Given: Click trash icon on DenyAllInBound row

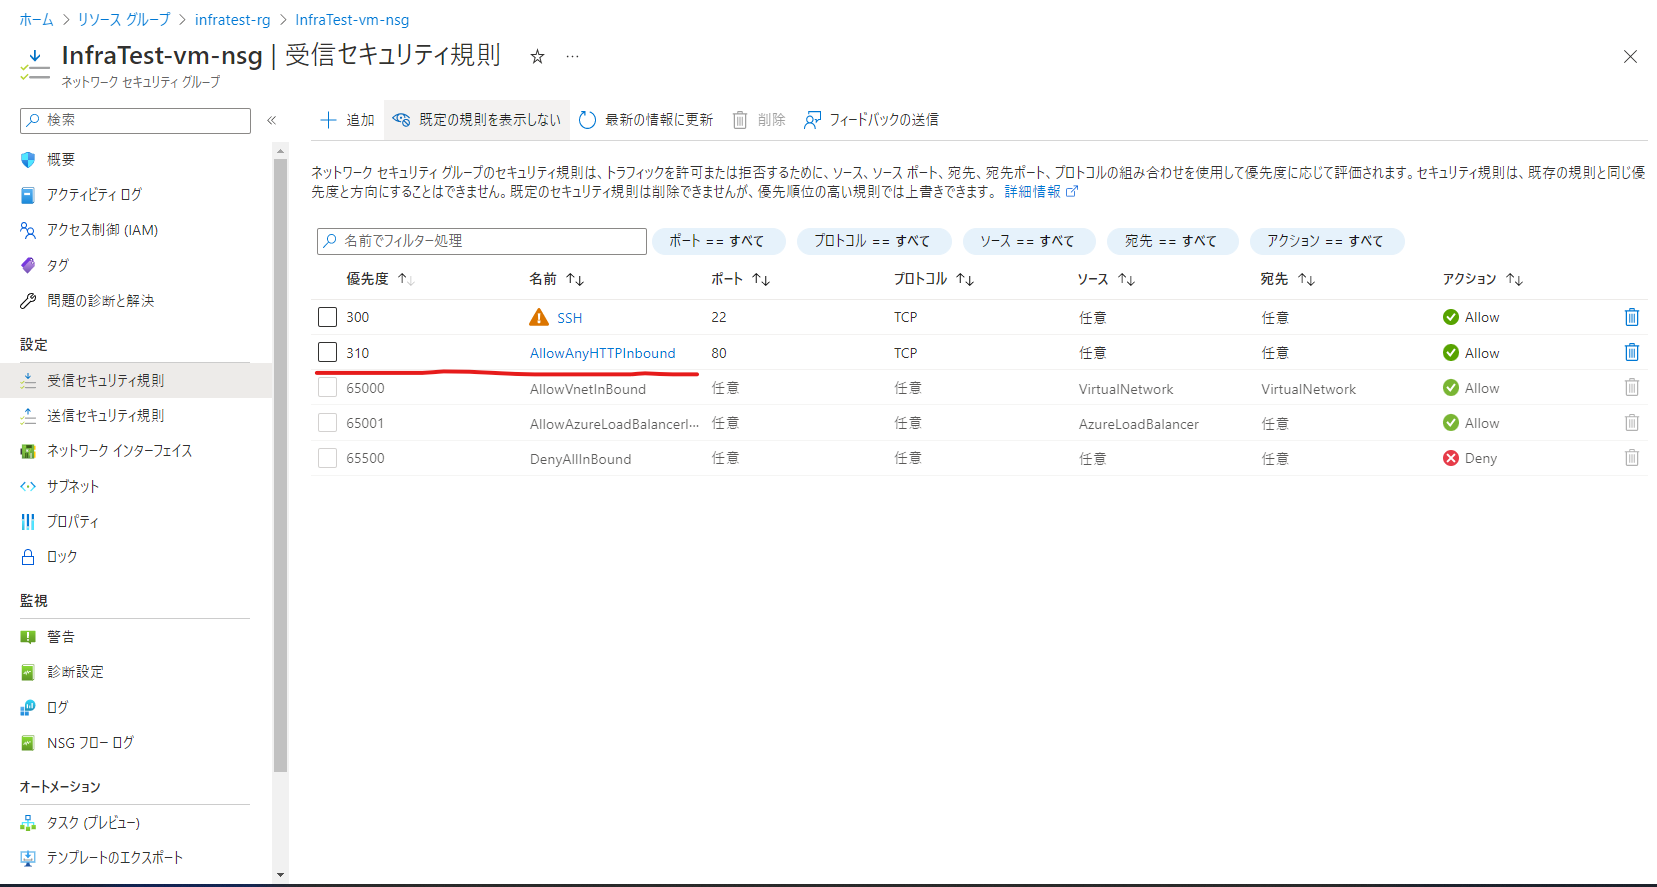Looking at the screenshot, I should click(x=1632, y=458).
